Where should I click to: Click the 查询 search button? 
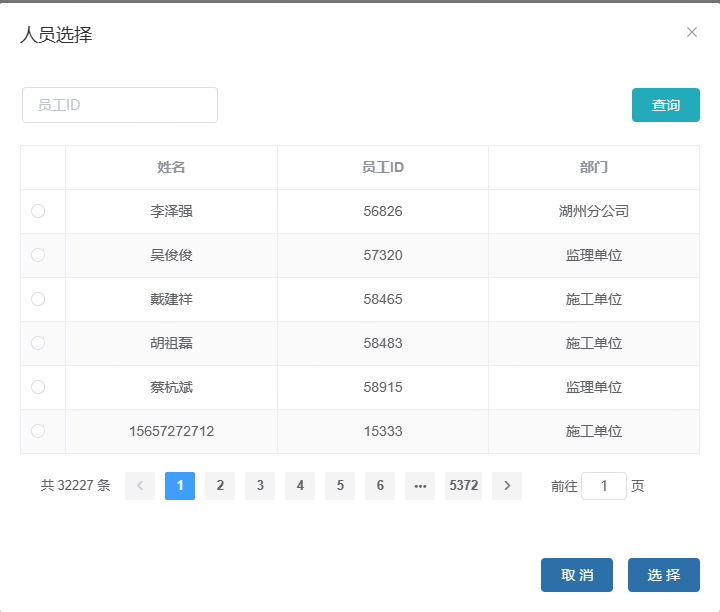[665, 105]
